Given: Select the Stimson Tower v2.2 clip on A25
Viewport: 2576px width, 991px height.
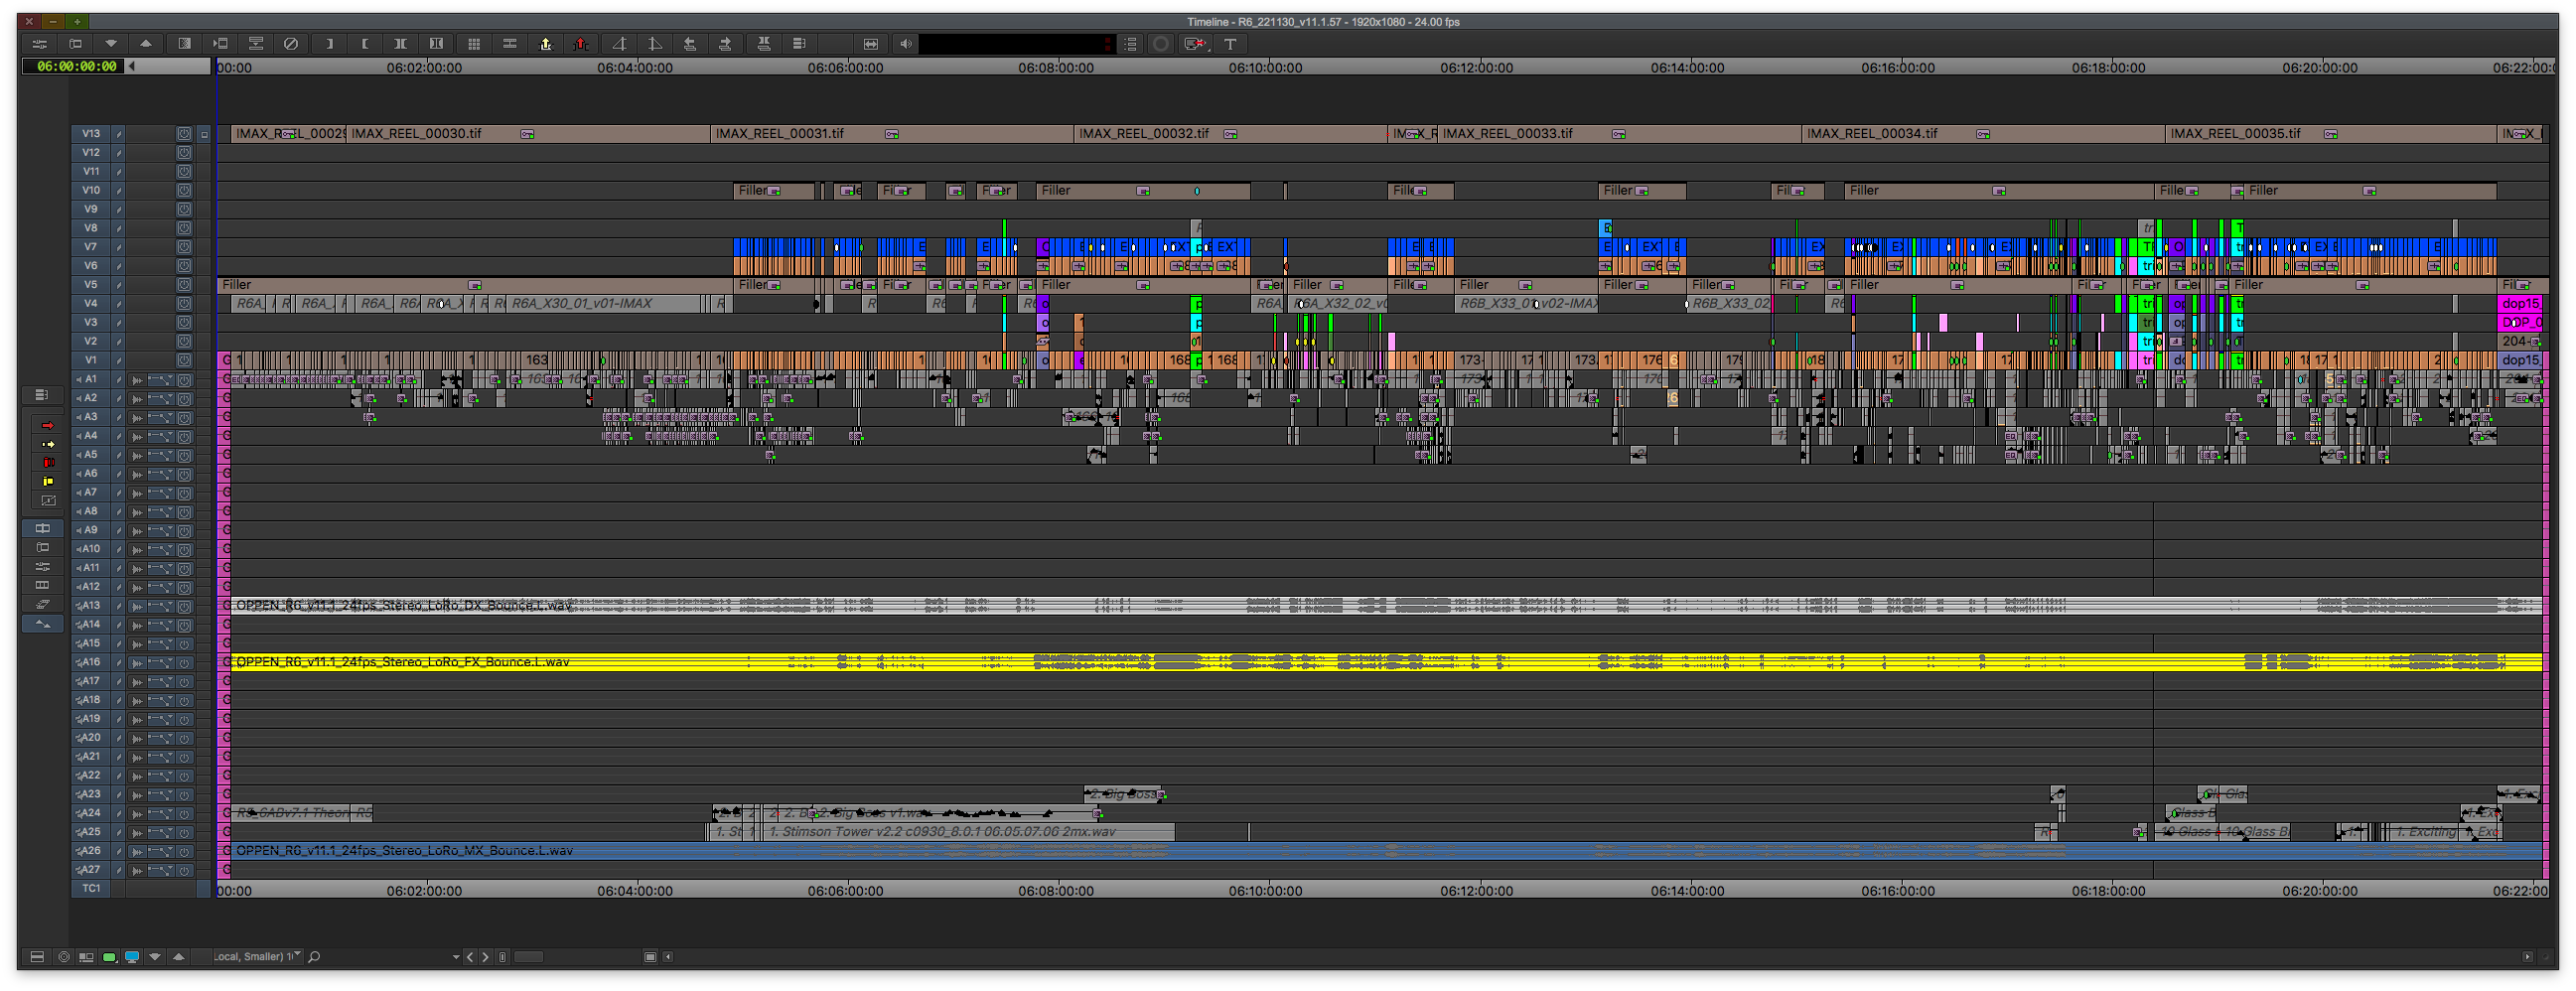Looking at the screenshot, I should 968,833.
